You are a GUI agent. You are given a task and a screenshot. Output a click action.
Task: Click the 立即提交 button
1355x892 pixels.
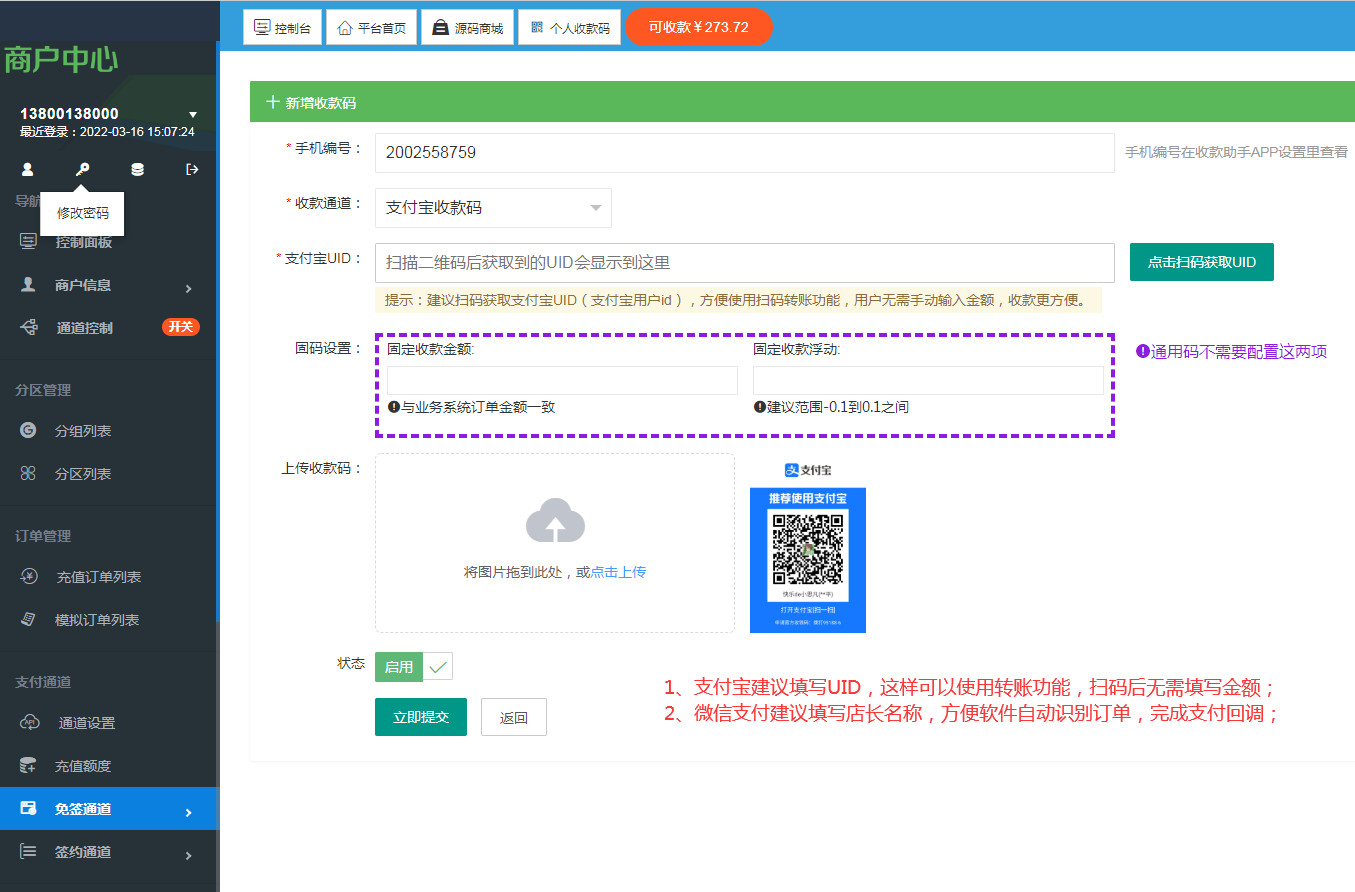pos(420,717)
